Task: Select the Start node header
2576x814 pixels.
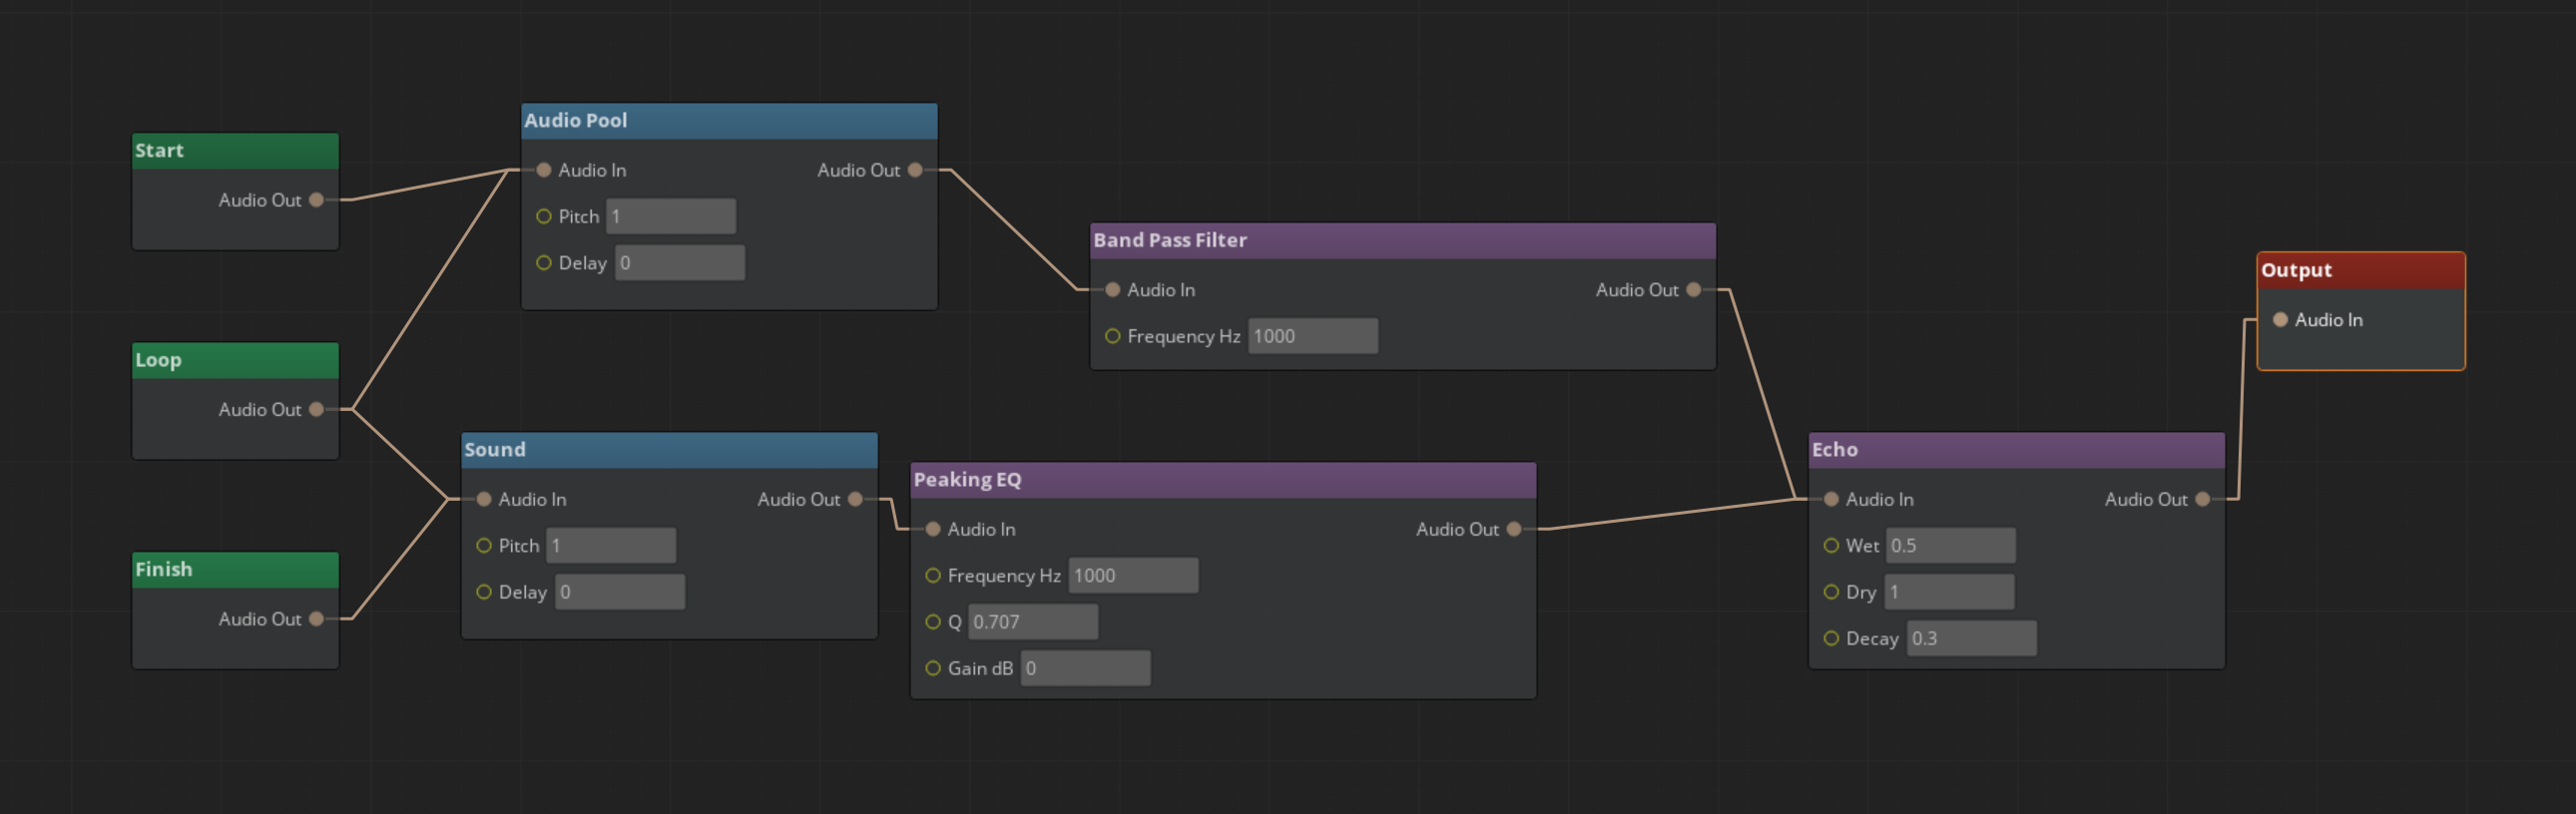Action: tap(235, 151)
